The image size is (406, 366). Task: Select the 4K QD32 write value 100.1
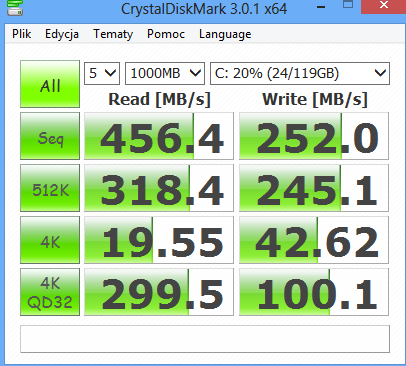click(x=314, y=292)
